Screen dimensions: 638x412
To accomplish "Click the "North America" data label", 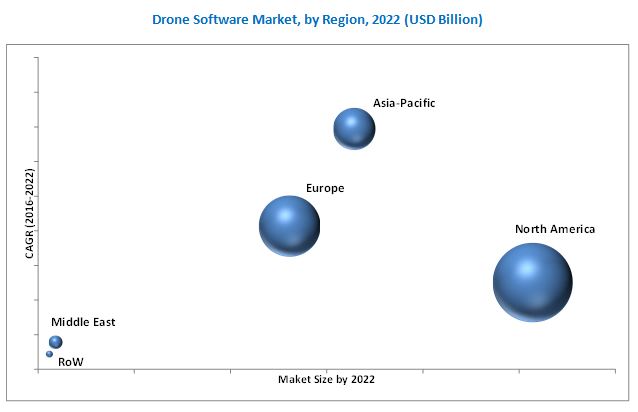I will pos(555,229).
